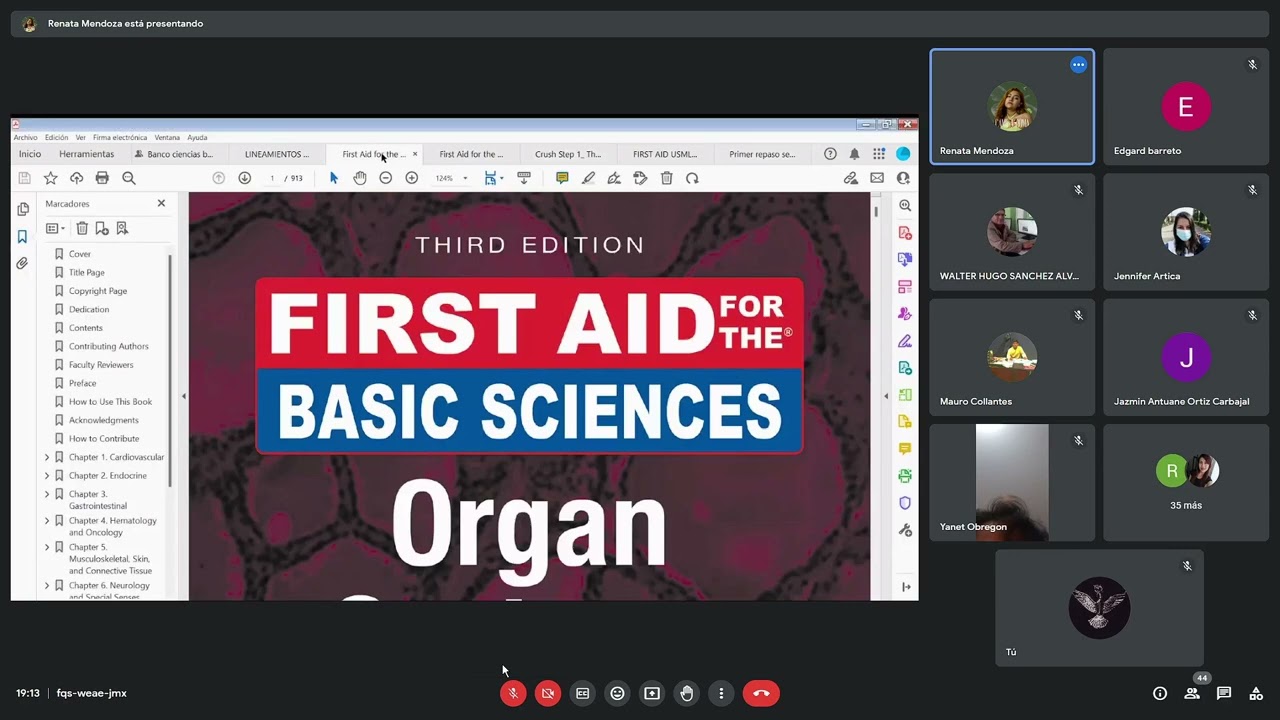Open the Contents bookmark
1280x720 pixels.
(x=86, y=328)
